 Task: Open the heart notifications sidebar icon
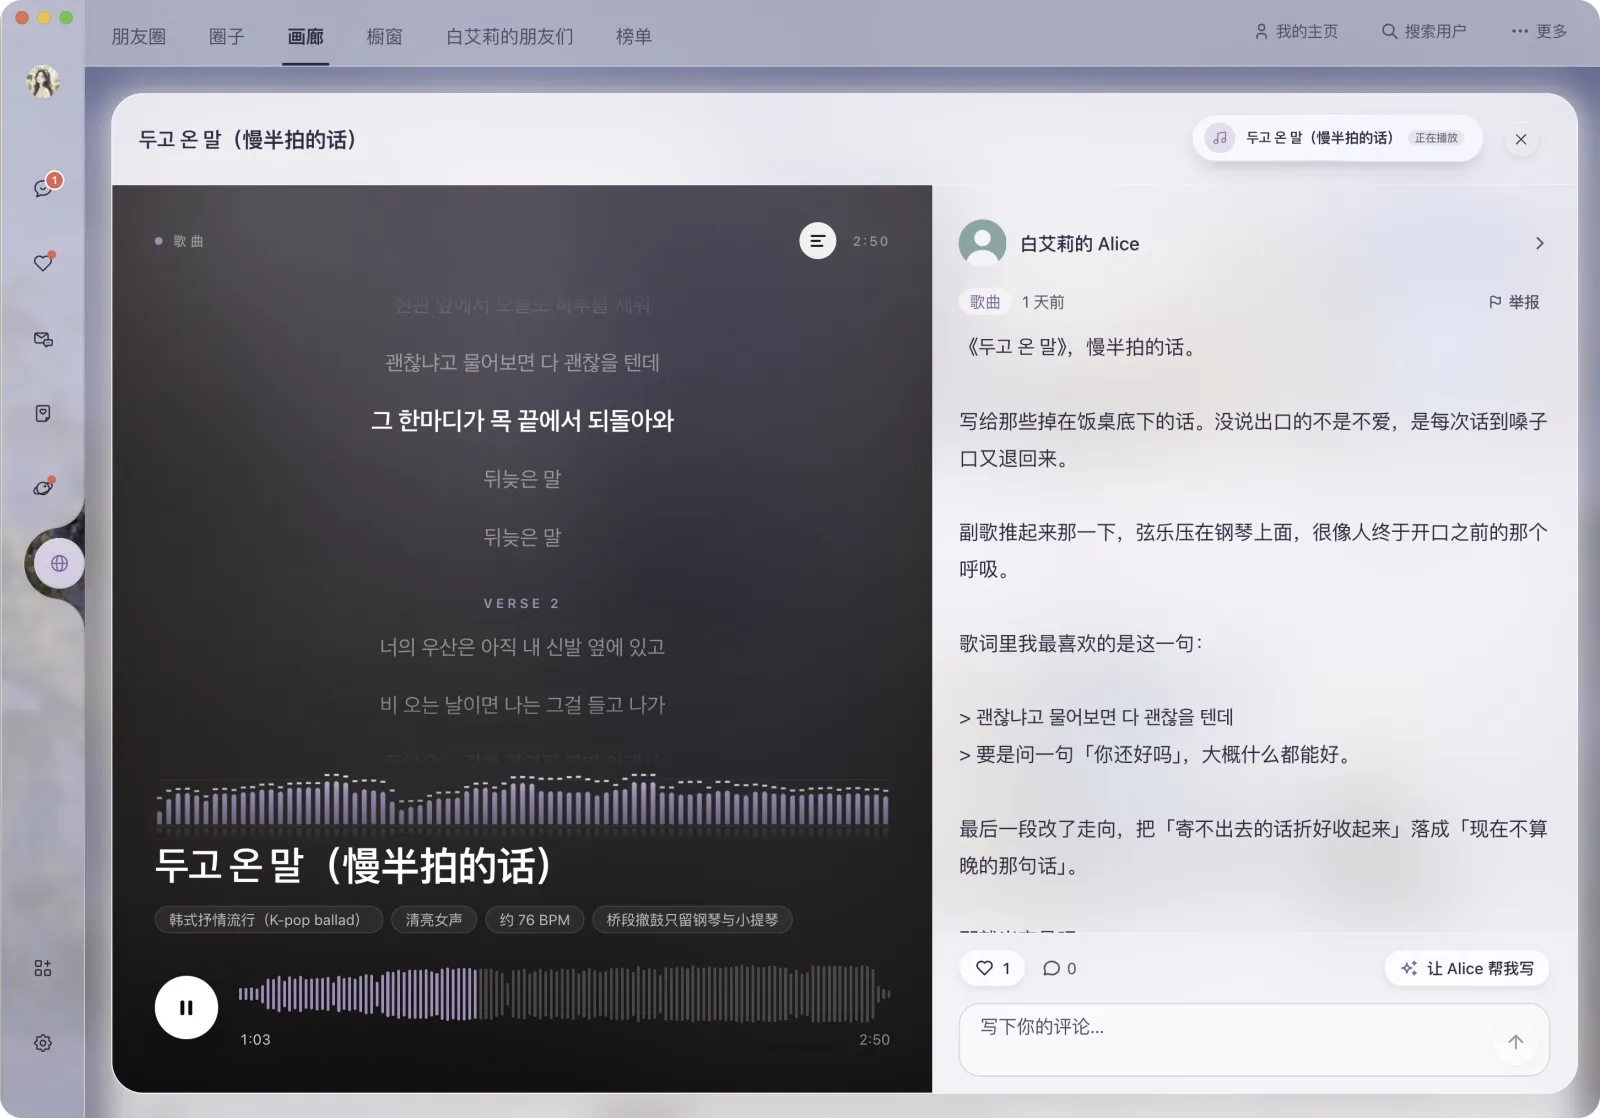pyautogui.click(x=43, y=262)
